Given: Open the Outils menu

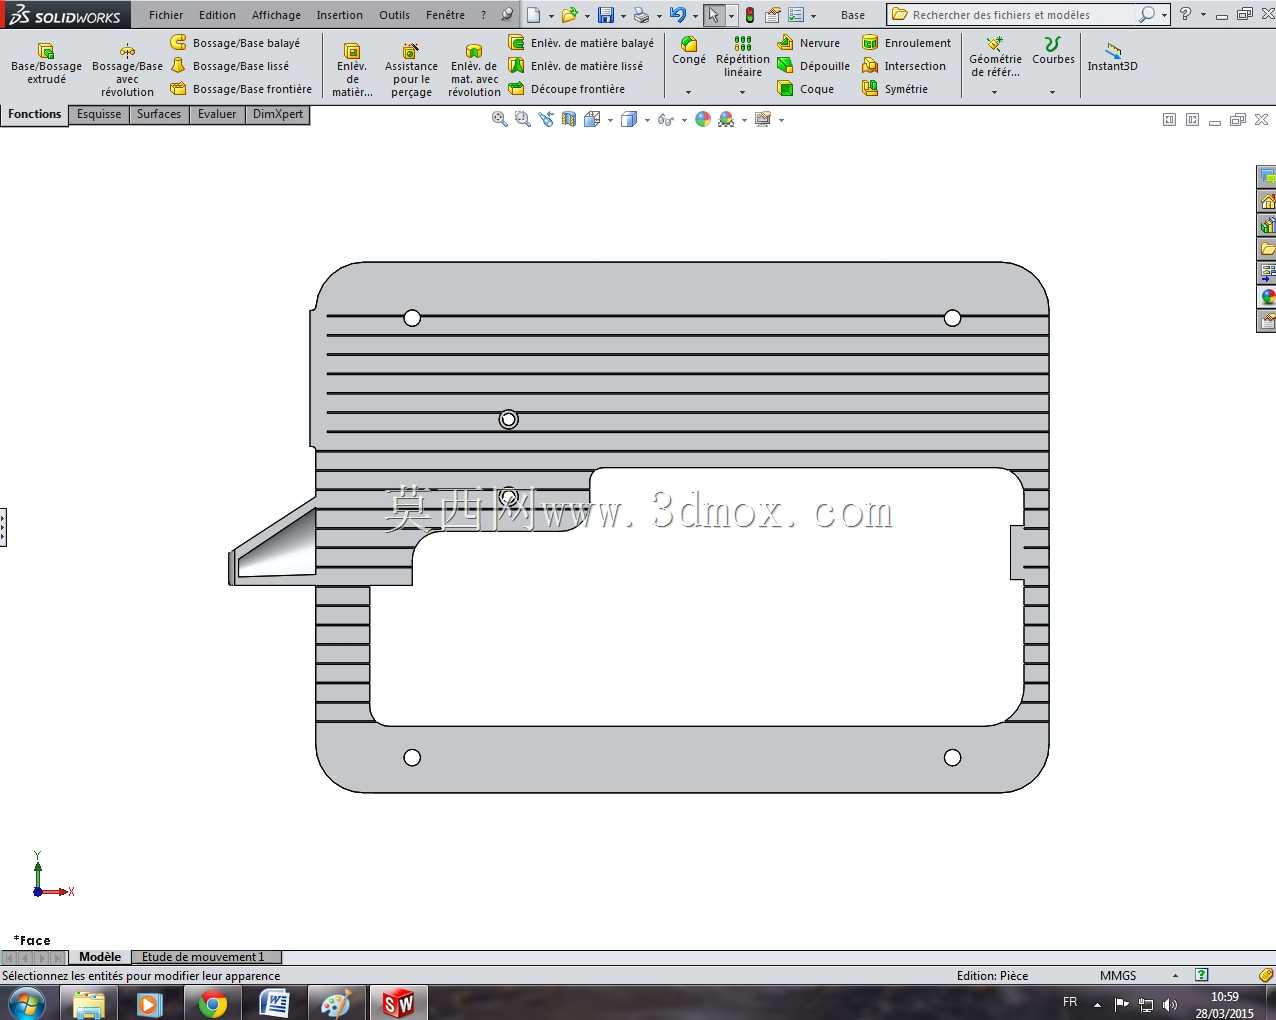Looking at the screenshot, I should (394, 15).
